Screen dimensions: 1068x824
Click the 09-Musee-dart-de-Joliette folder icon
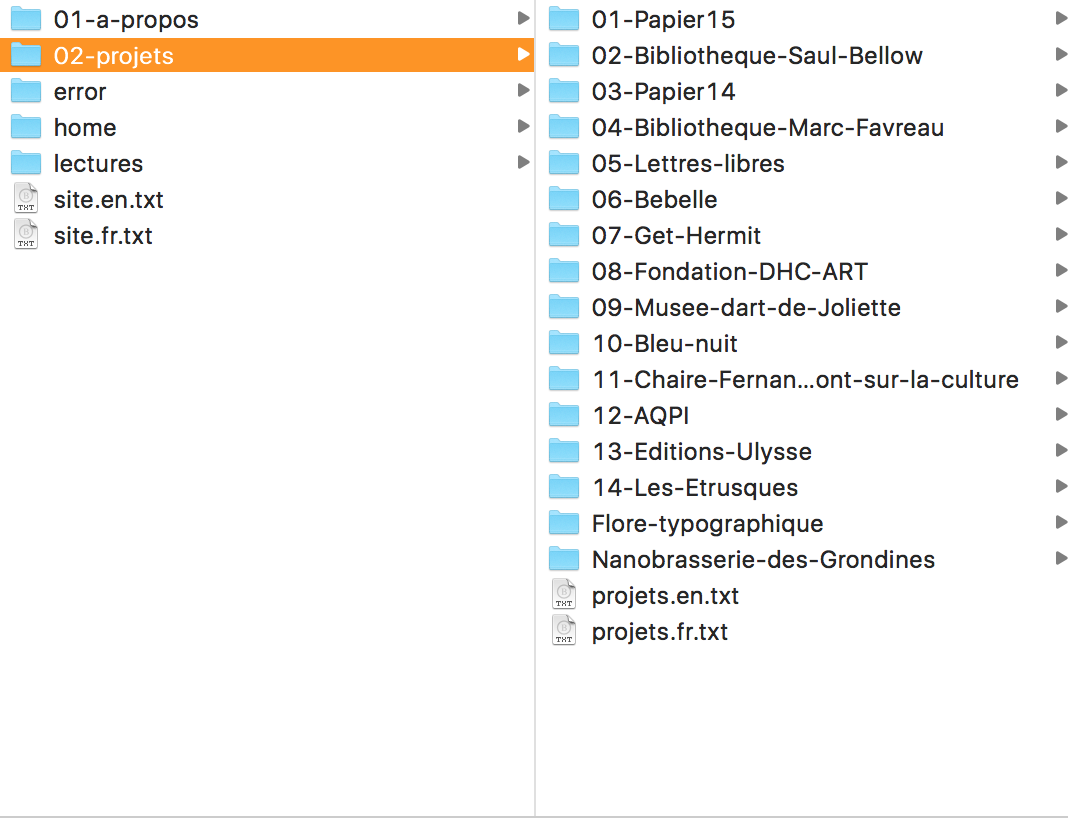click(x=564, y=308)
